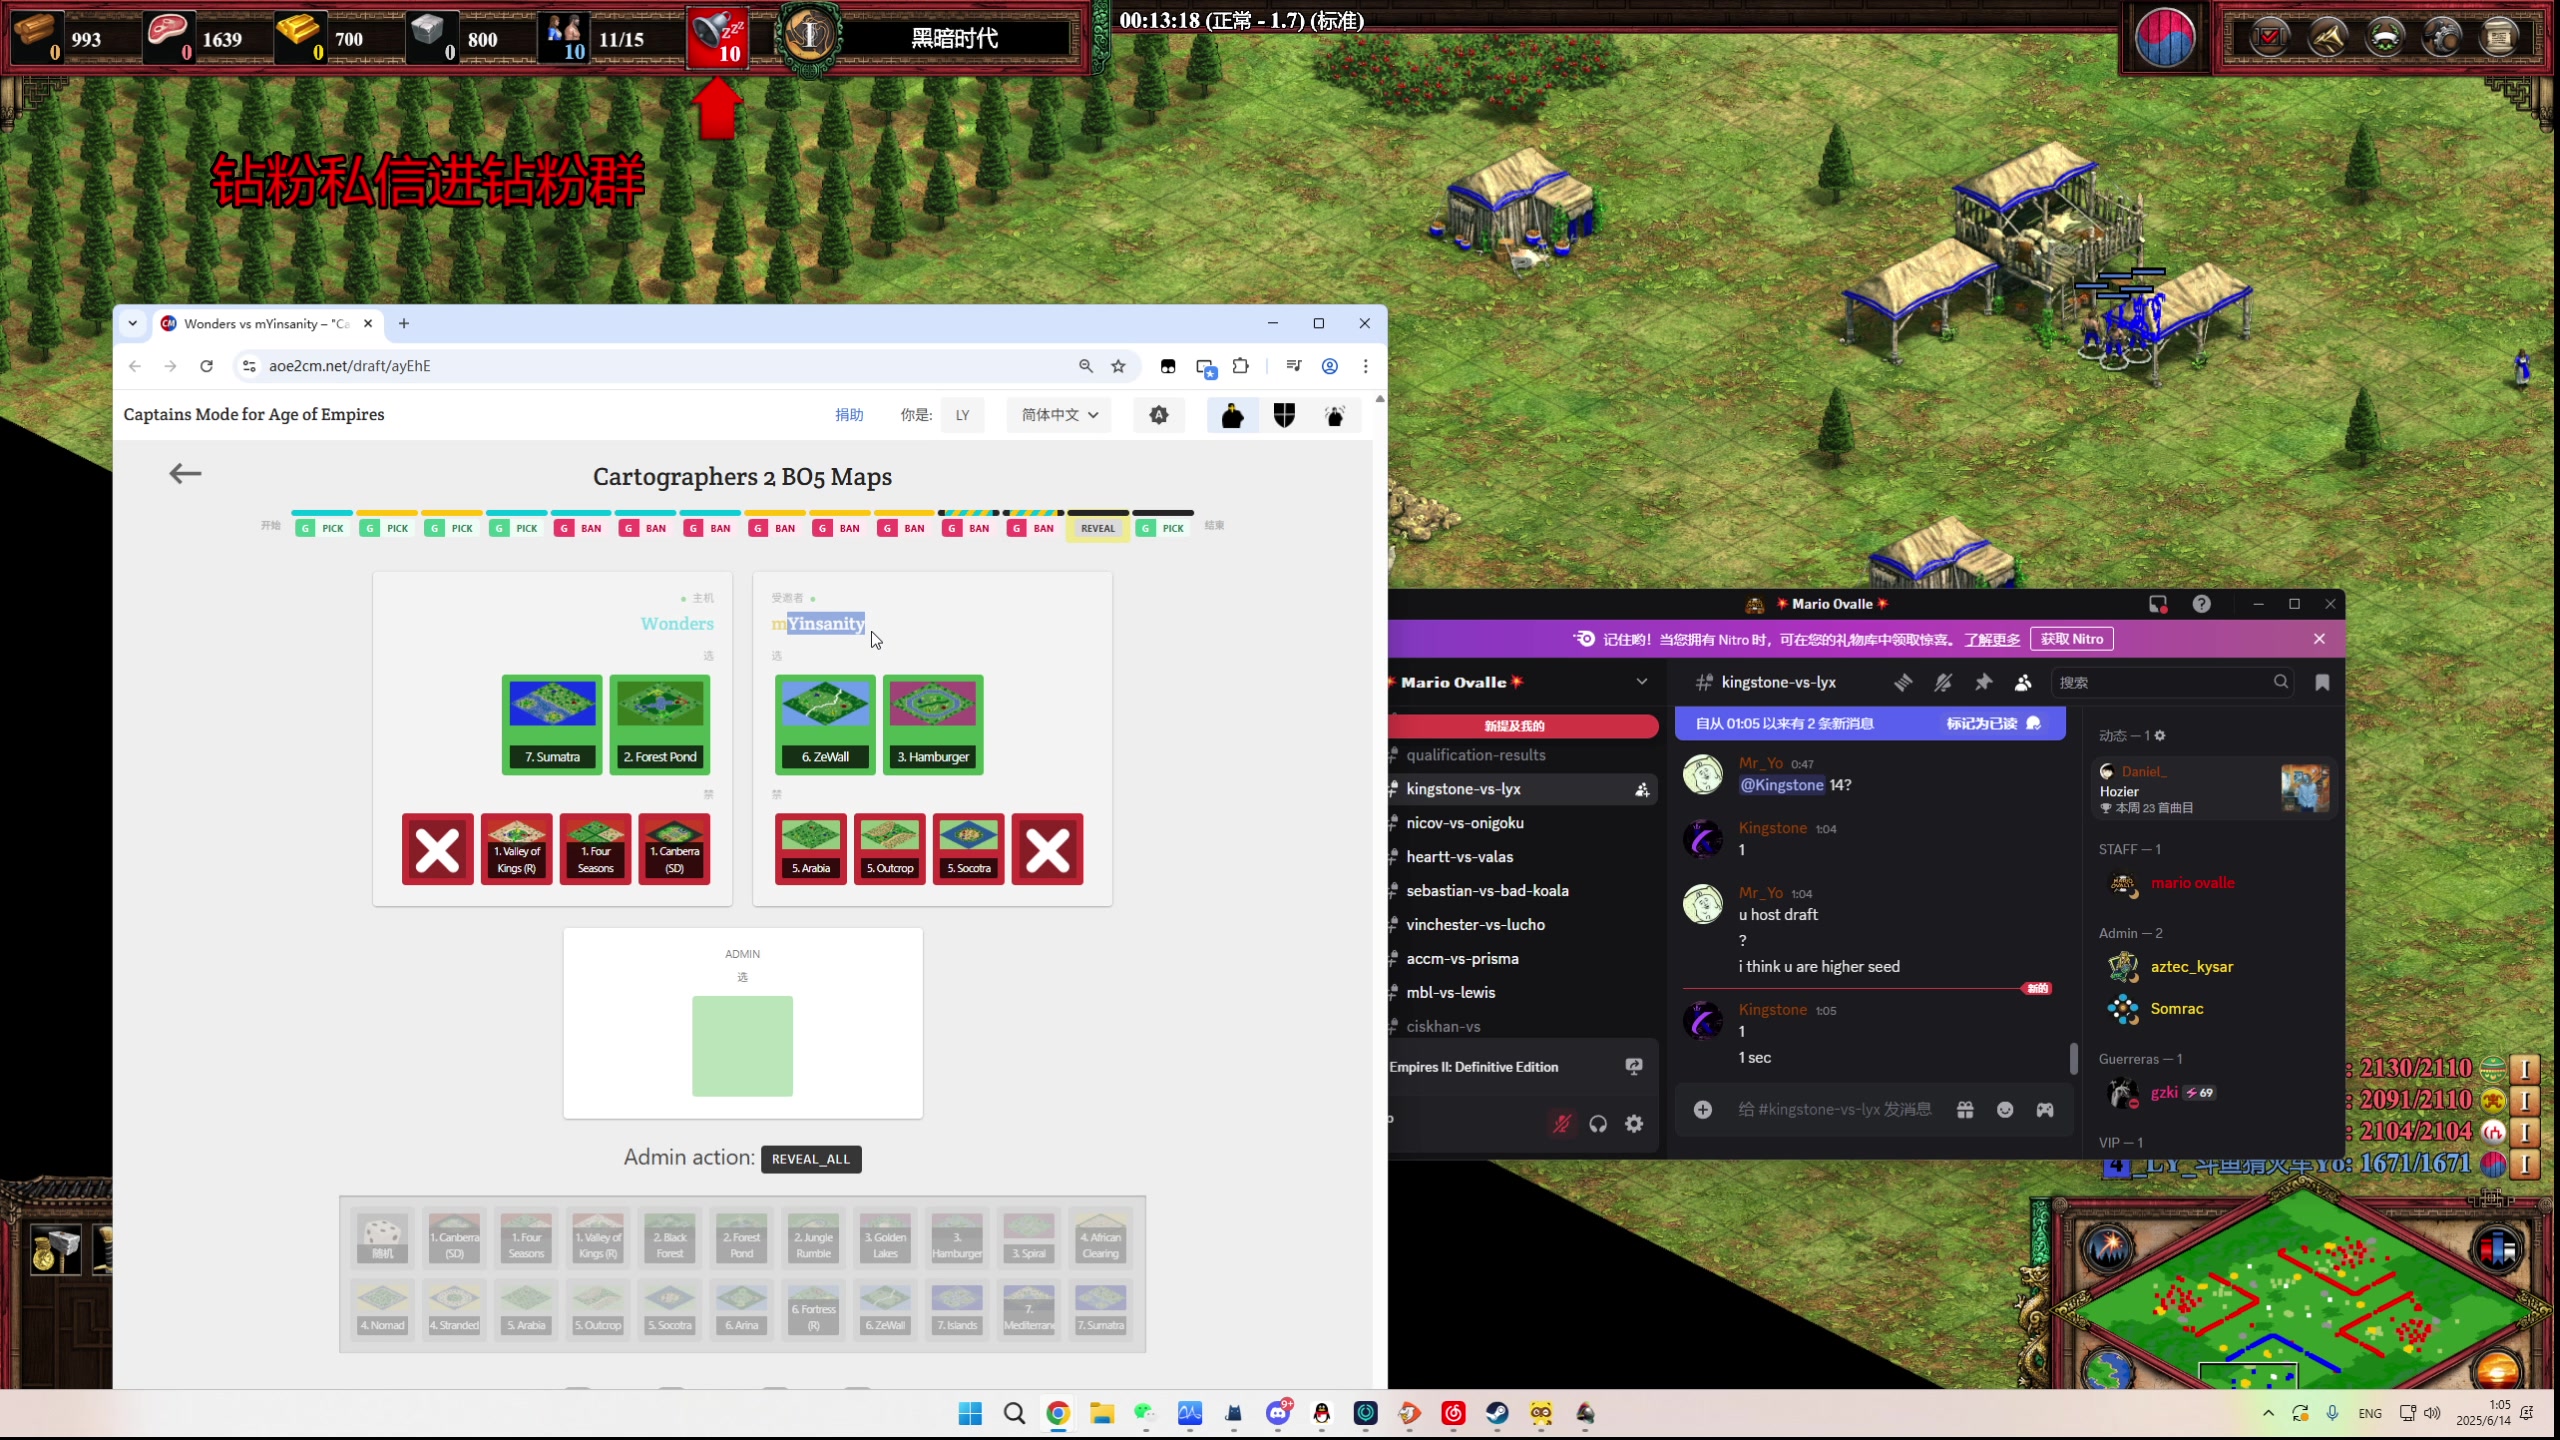Unmute the microphone in Discord

[1561, 1124]
